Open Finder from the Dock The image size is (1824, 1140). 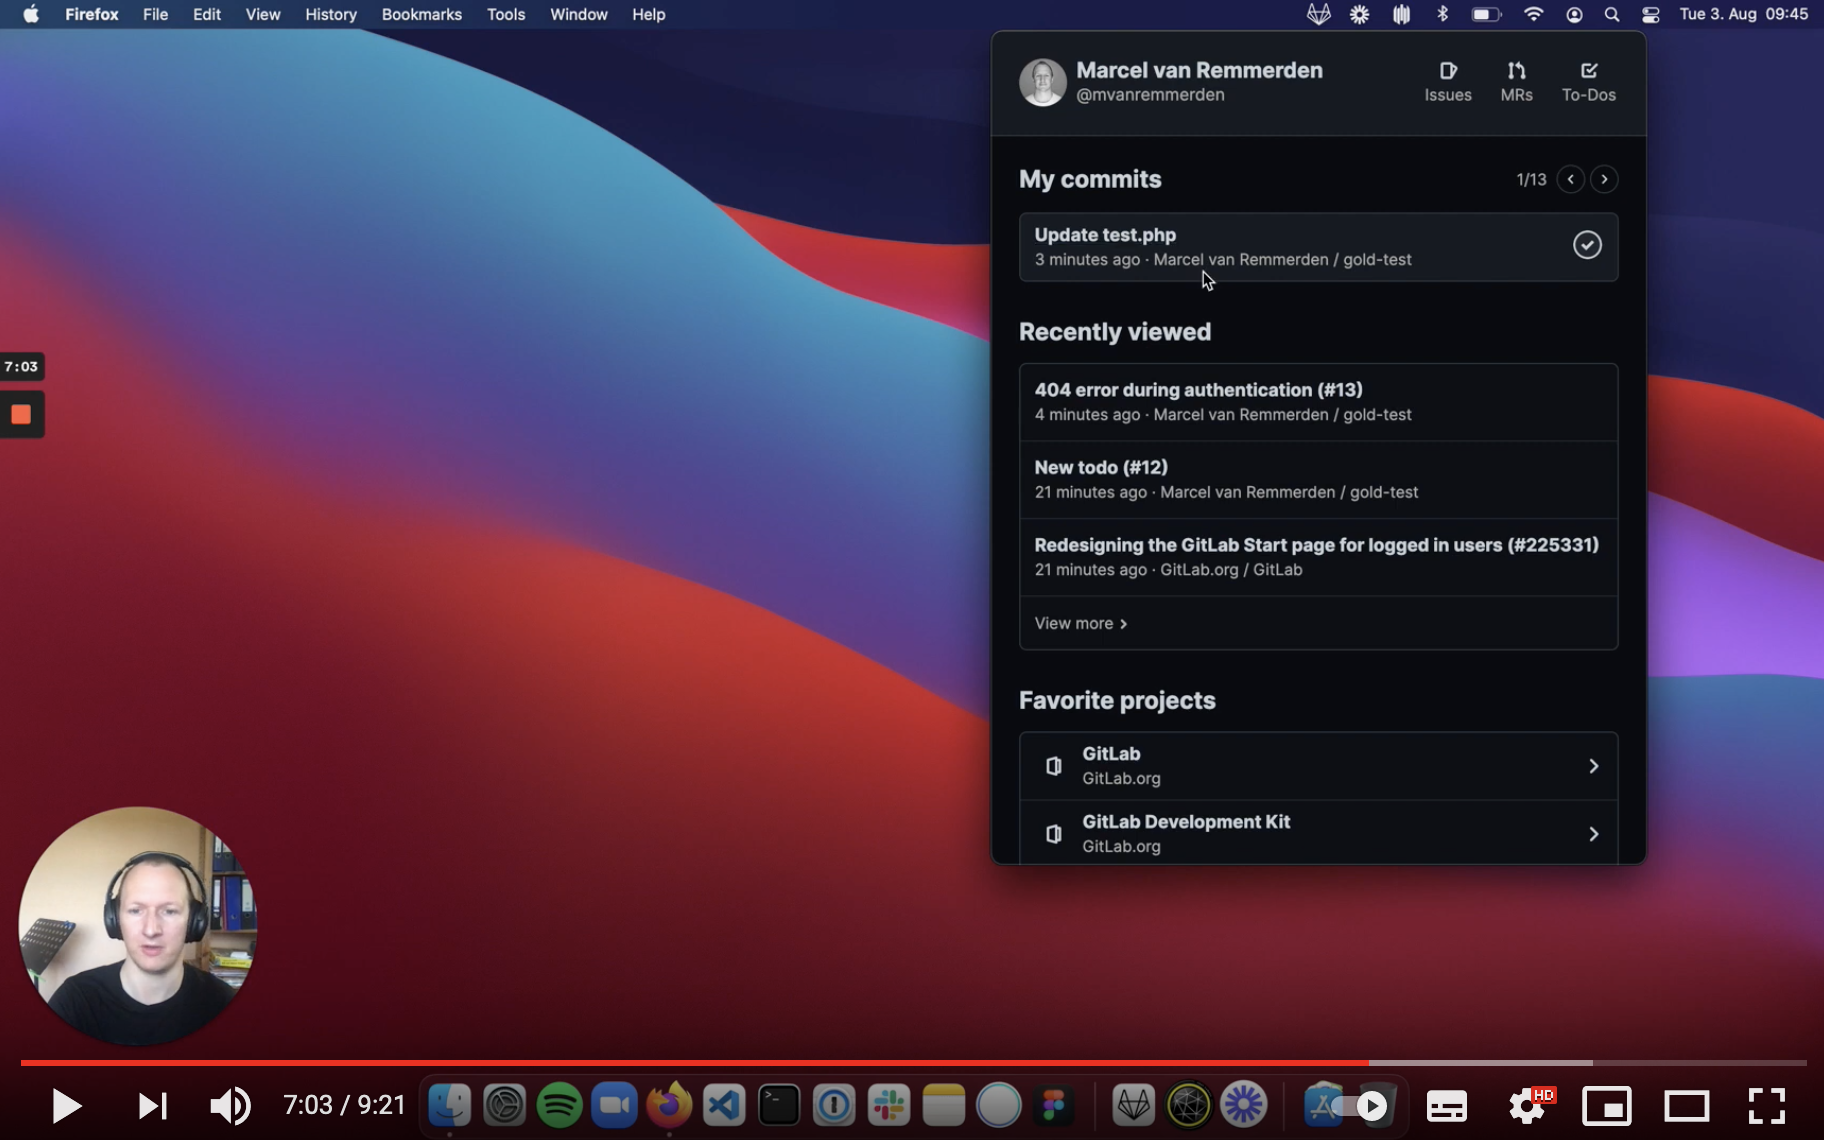click(x=450, y=1105)
